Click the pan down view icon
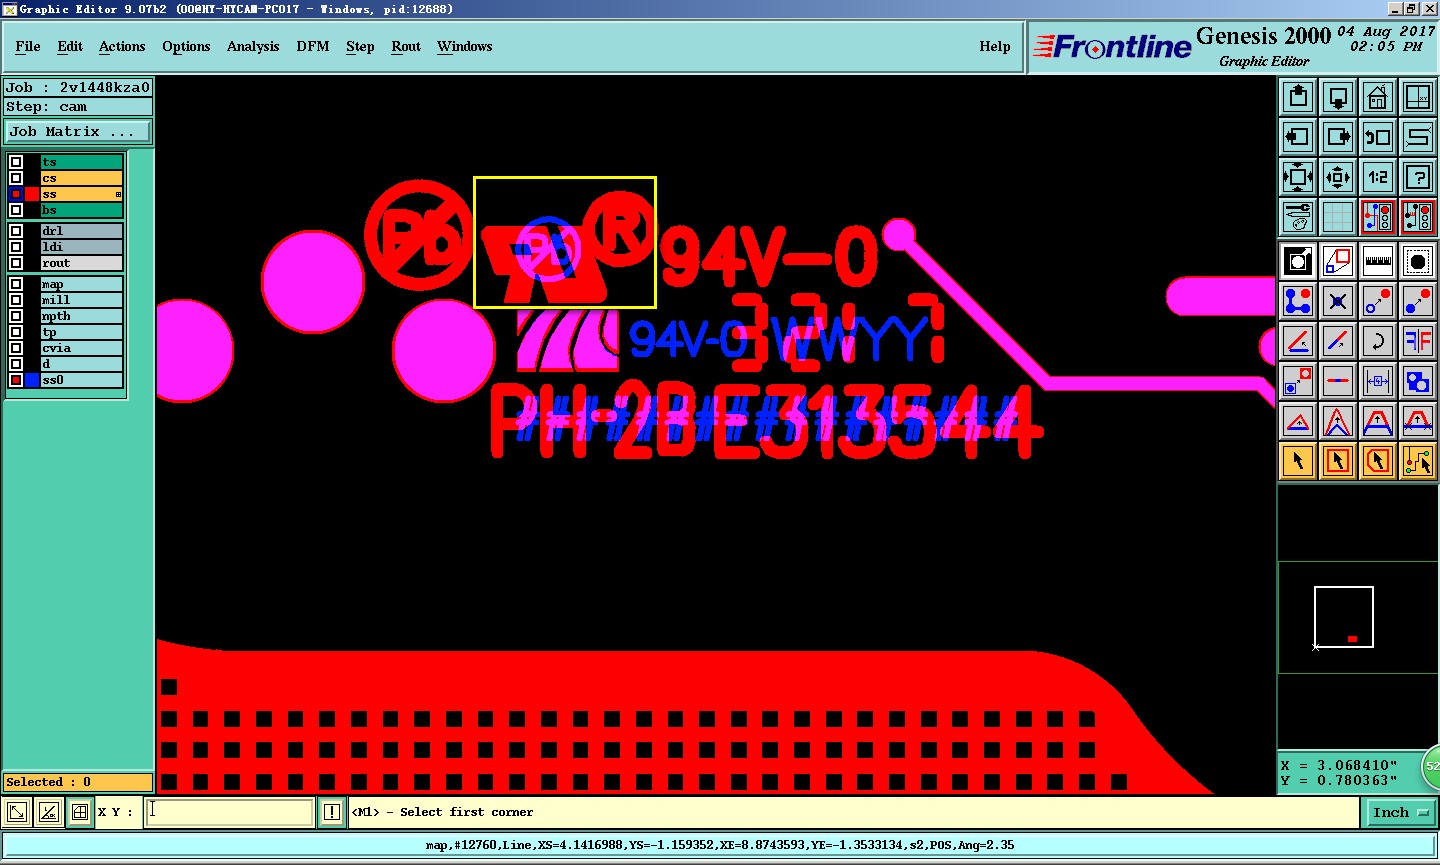Viewport: 1440px width, 865px height. (x=1338, y=97)
